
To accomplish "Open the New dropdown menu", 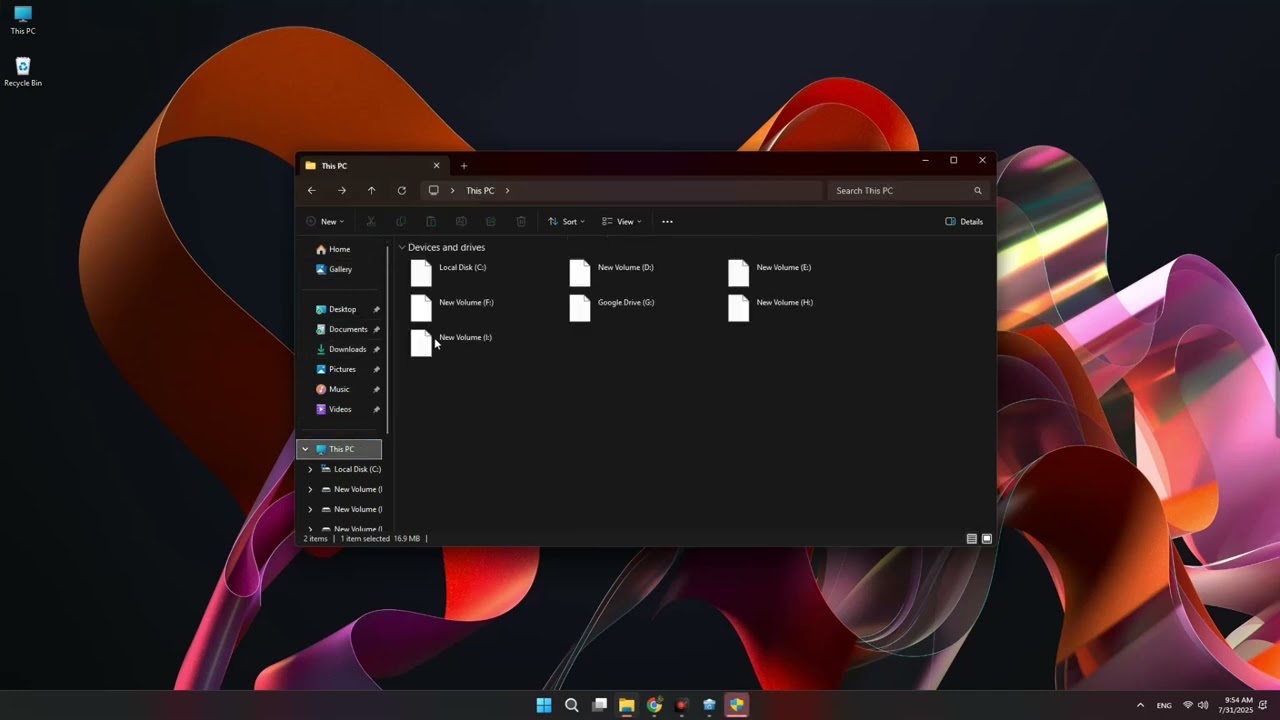I will 325,221.
